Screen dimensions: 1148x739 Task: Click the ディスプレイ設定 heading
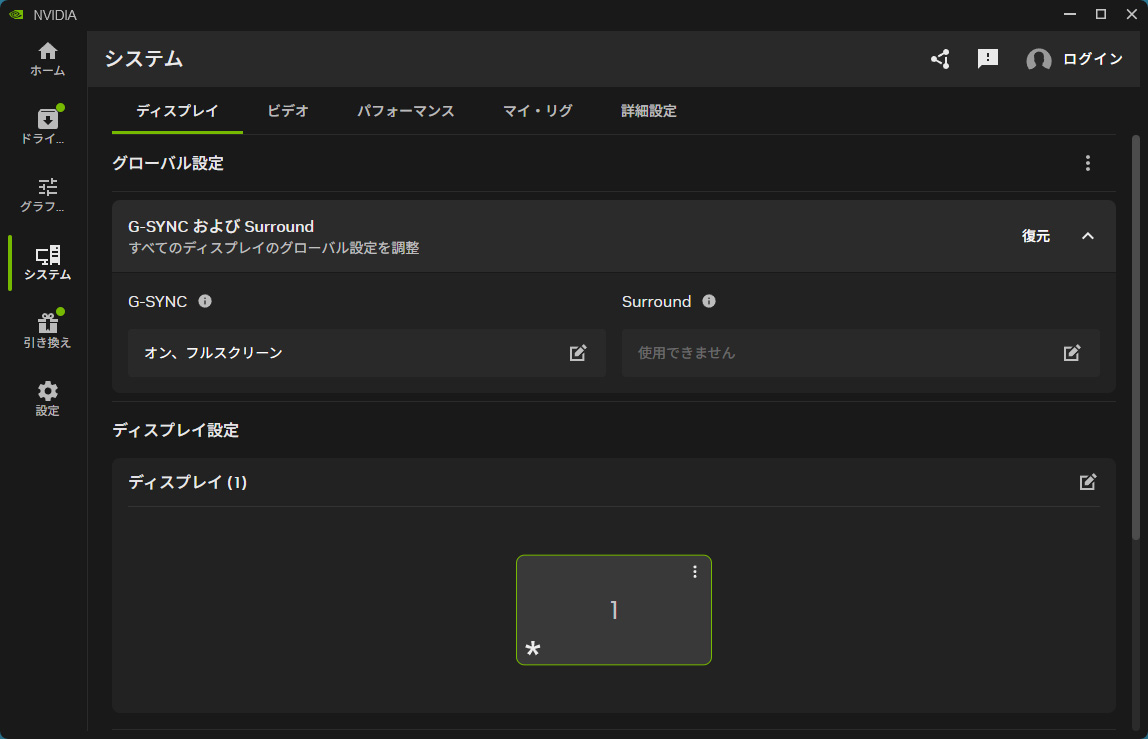click(x=176, y=431)
